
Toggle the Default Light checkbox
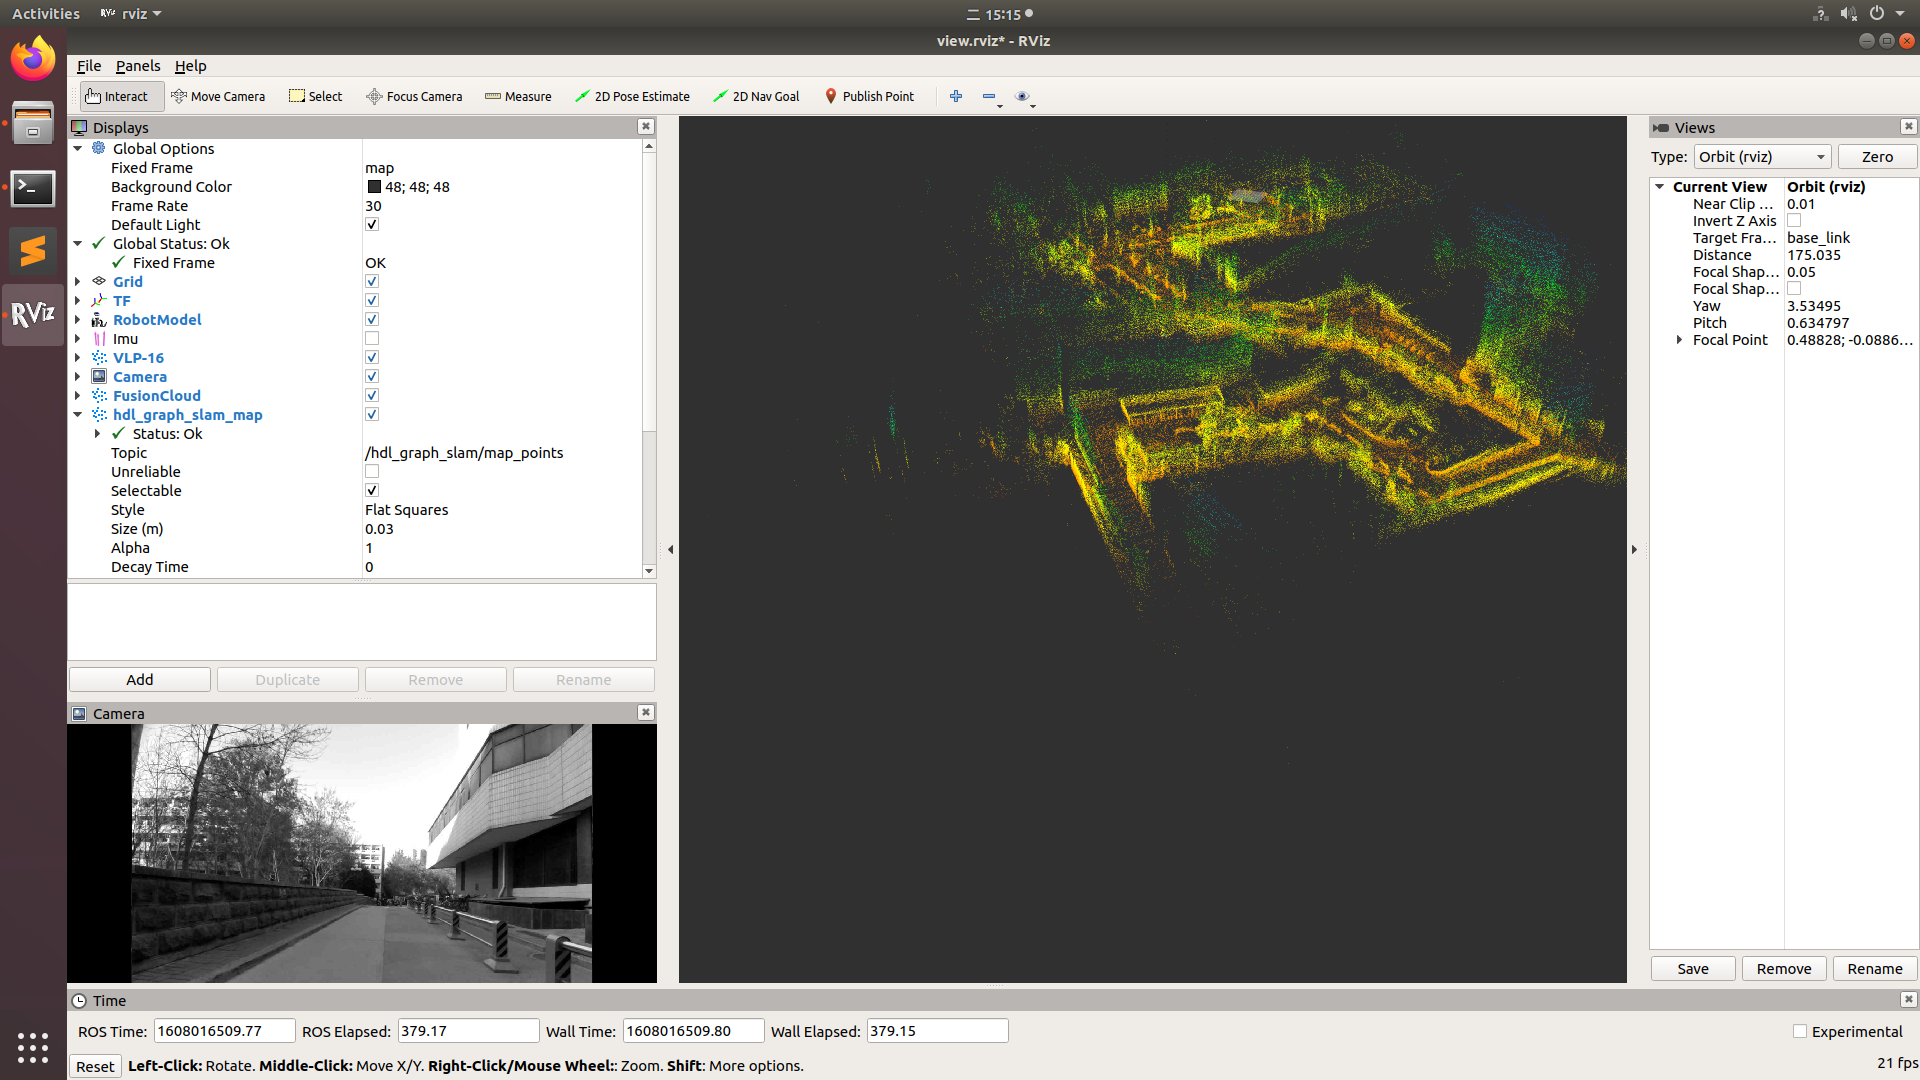(x=372, y=224)
